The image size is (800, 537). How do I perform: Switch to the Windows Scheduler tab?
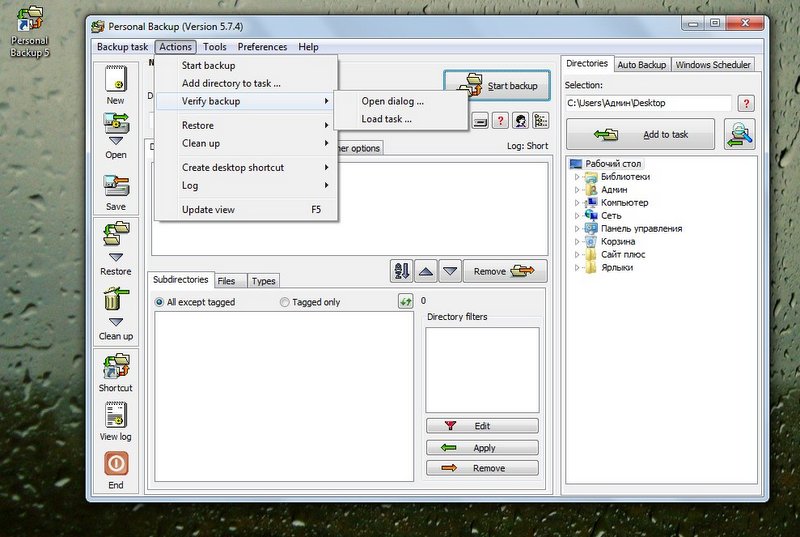click(713, 65)
